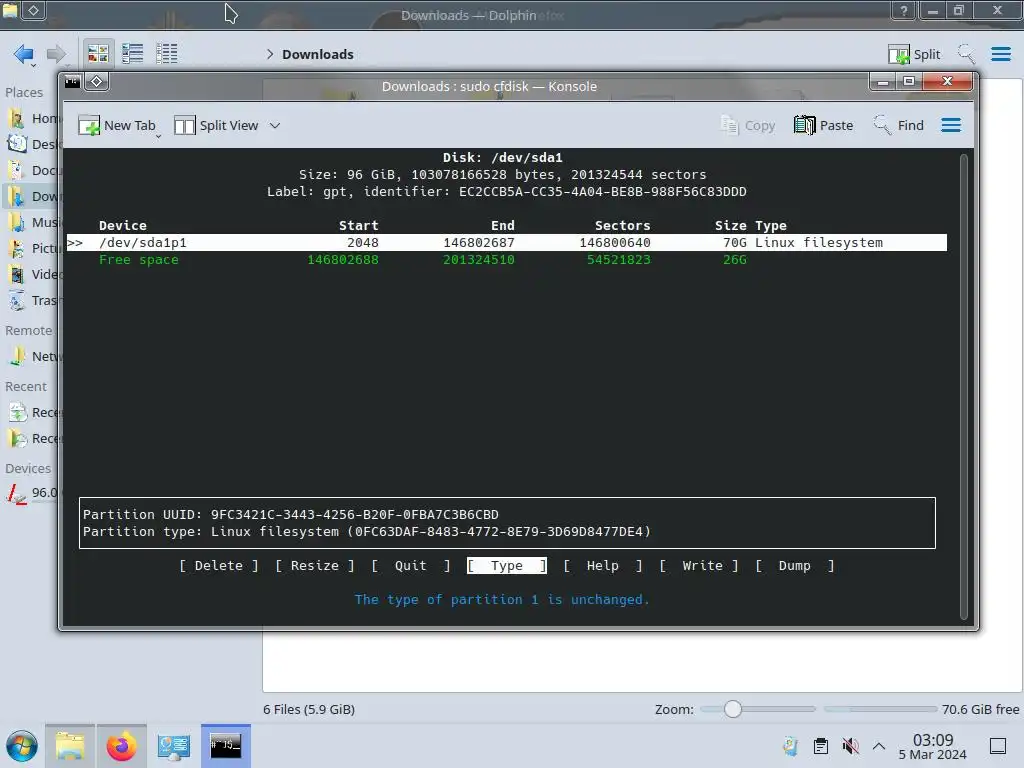Choose Write in cfdisk menu
1024x768 pixels.
point(699,566)
